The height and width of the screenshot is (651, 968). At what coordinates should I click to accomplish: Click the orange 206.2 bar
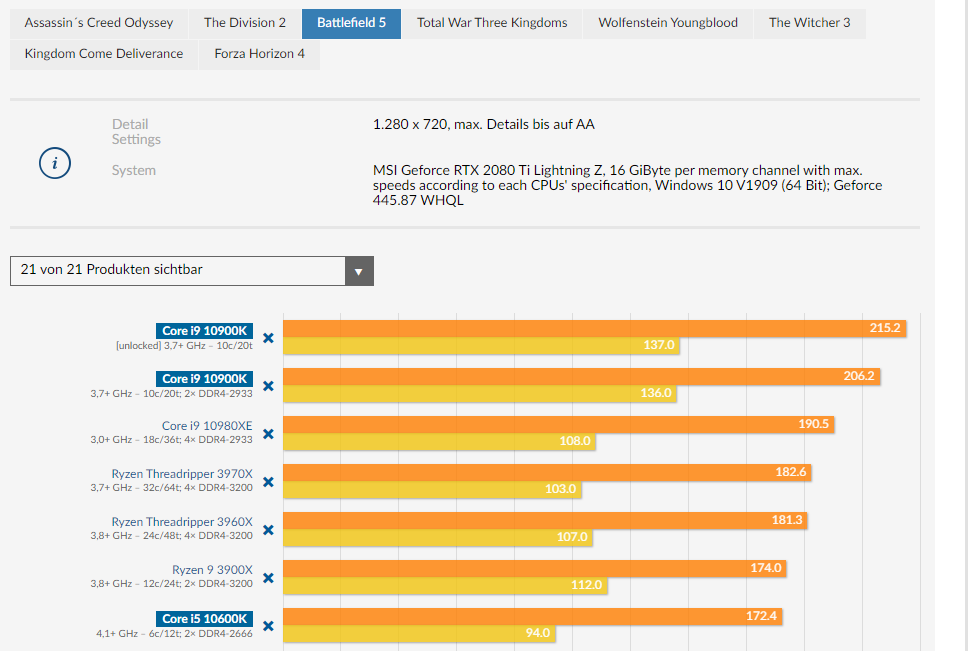(582, 376)
